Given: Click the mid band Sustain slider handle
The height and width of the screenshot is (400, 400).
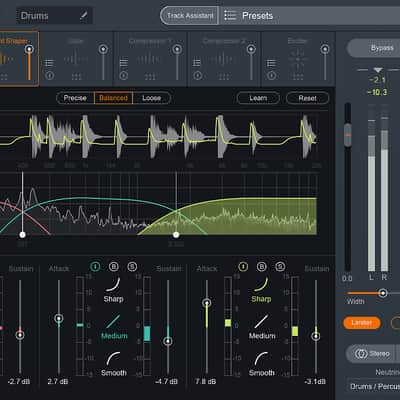Looking at the screenshot, I should click(x=168, y=341).
